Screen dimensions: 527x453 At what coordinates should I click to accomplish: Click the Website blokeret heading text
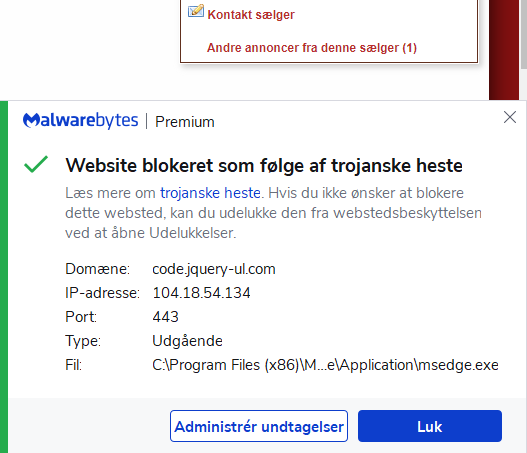pyautogui.click(x=264, y=166)
